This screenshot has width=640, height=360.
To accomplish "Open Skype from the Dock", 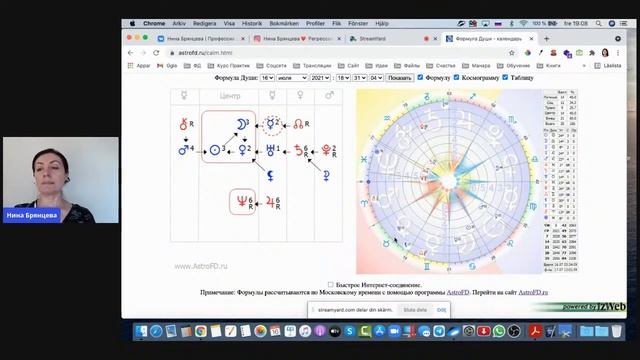I will [349, 331].
